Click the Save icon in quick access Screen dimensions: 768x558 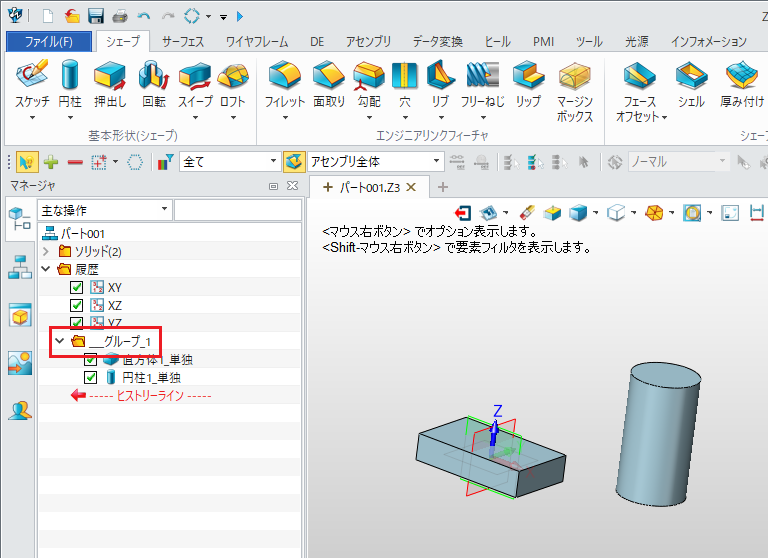(x=96, y=16)
